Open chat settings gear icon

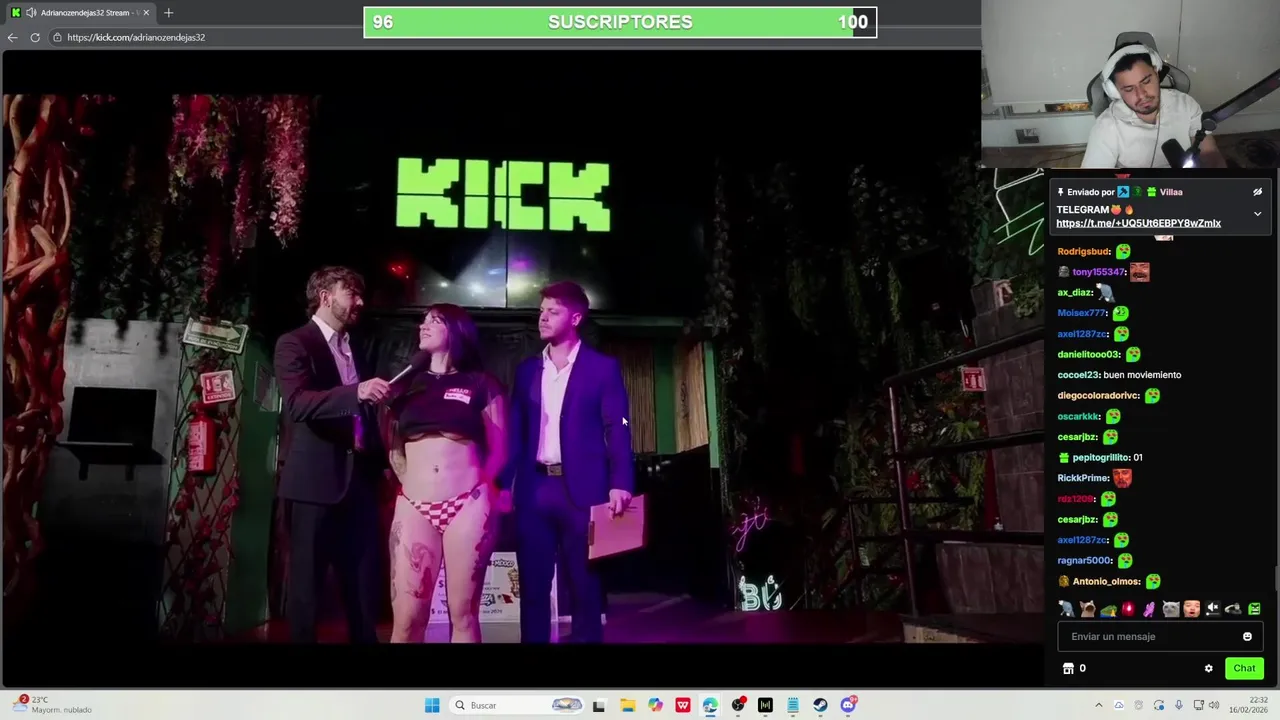coord(1208,668)
